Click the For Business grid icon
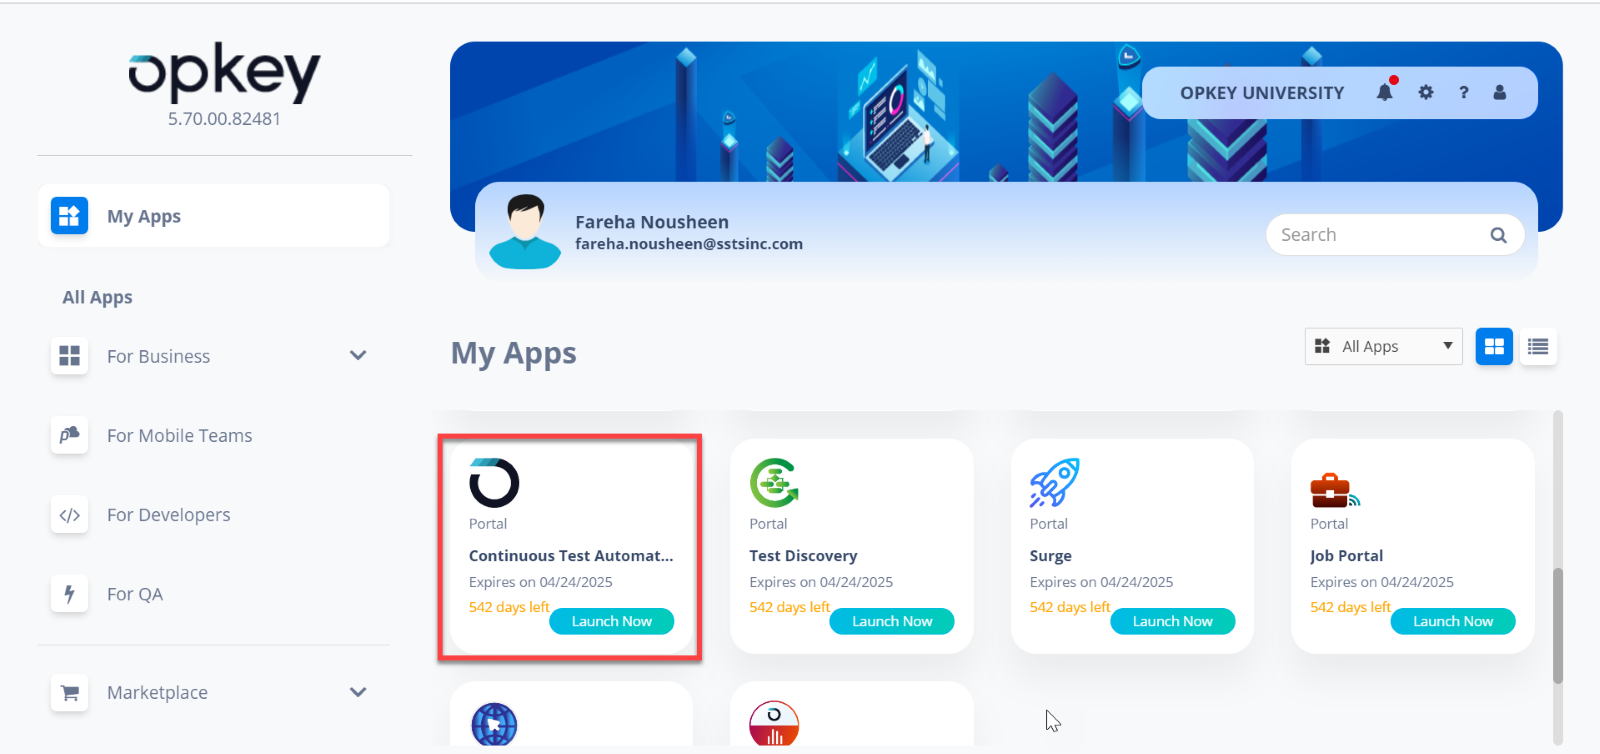This screenshot has width=1600, height=754. (x=69, y=356)
